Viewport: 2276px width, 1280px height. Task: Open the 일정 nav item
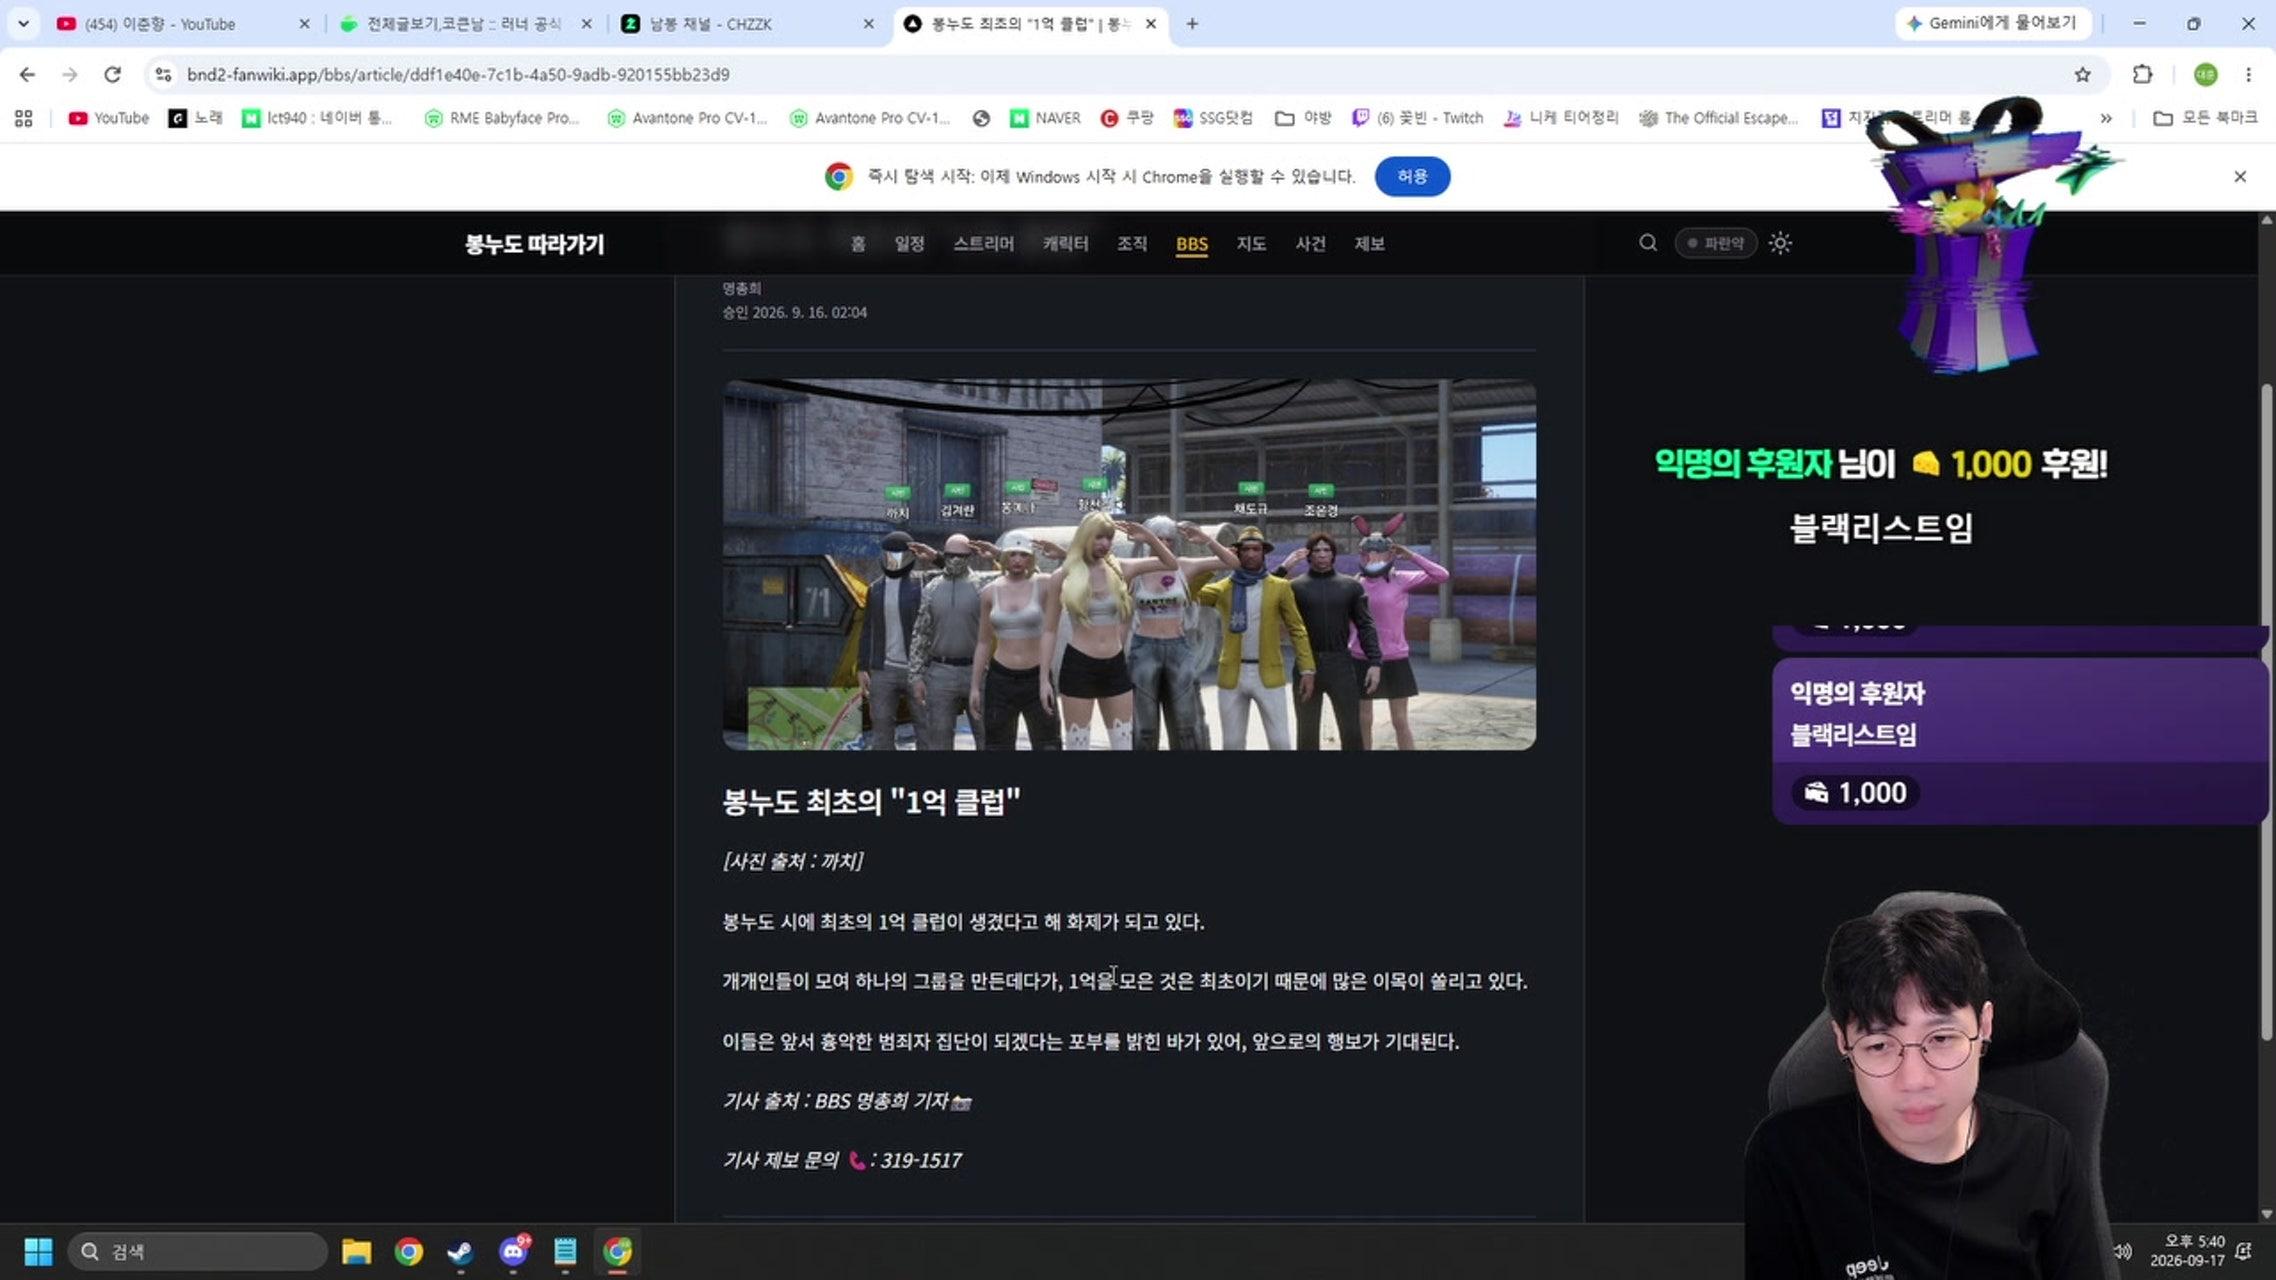point(909,244)
